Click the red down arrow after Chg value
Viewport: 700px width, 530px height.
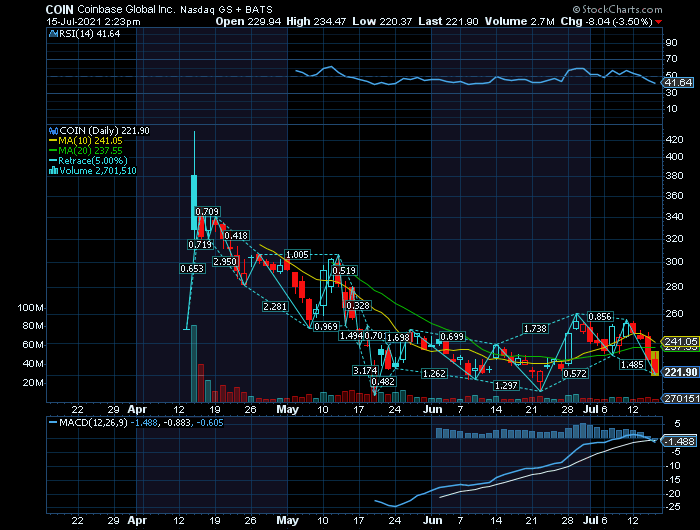pyautogui.click(x=658, y=22)
